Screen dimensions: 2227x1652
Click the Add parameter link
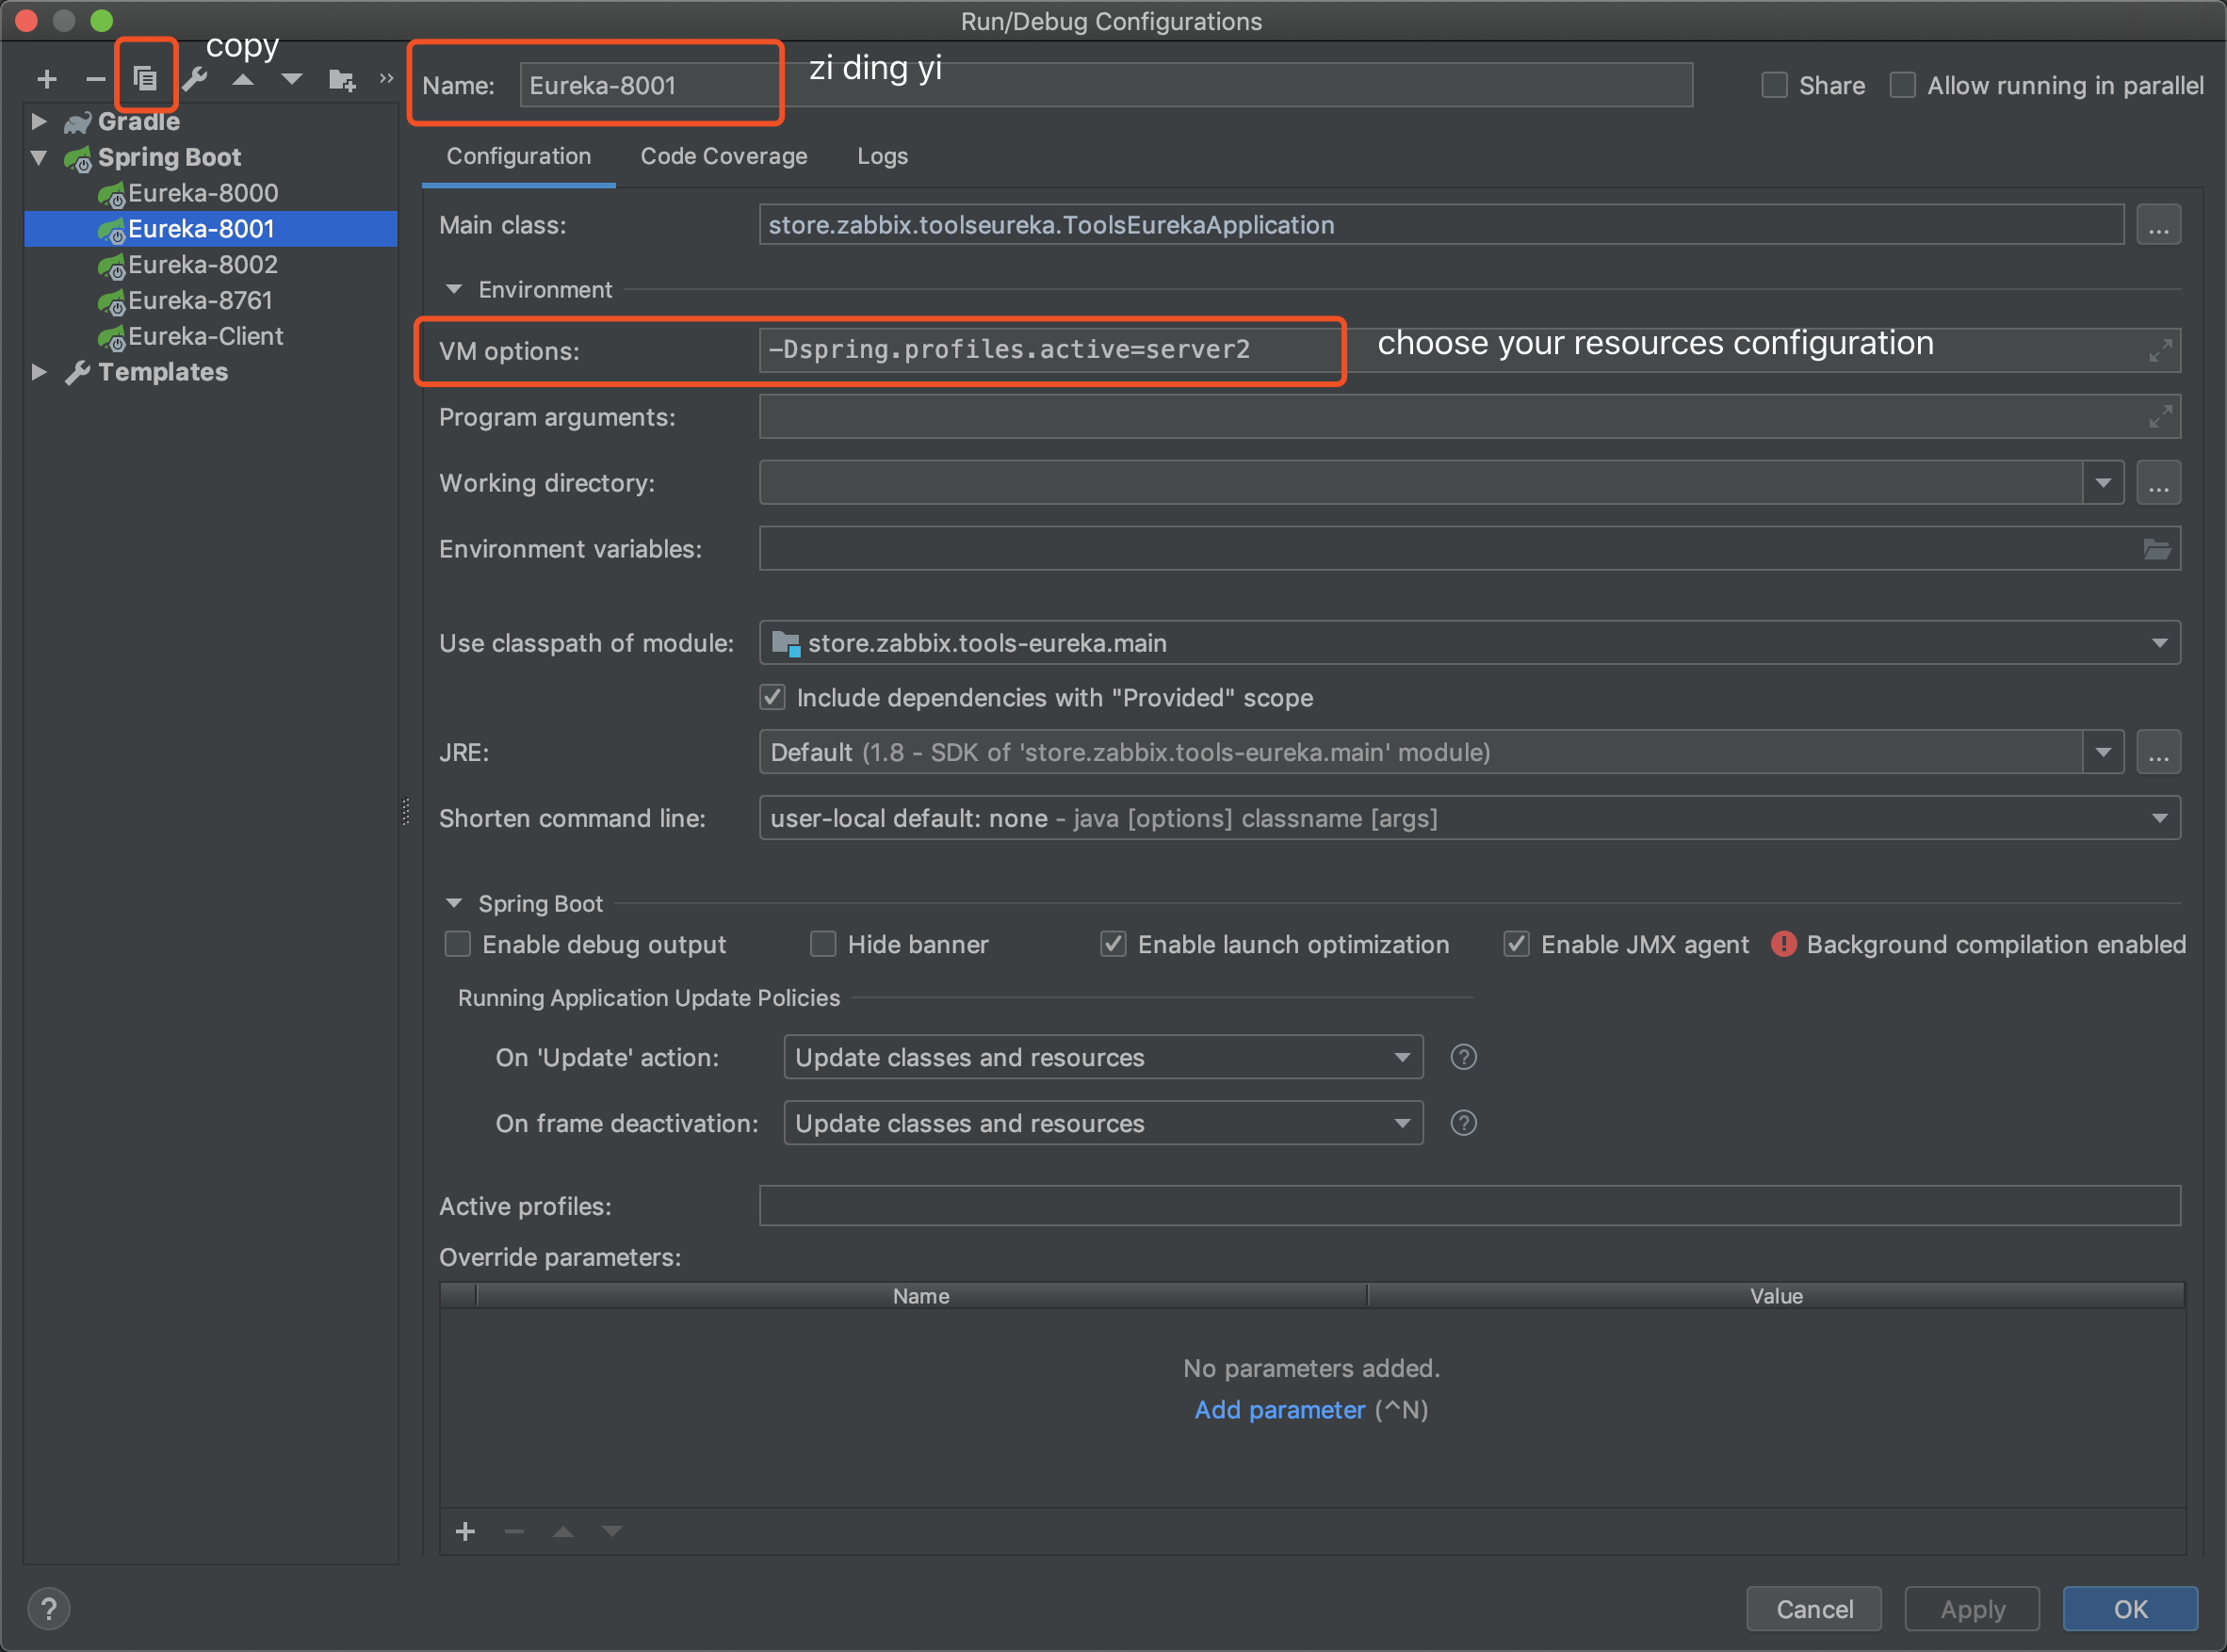(x=1279, y=1410)
